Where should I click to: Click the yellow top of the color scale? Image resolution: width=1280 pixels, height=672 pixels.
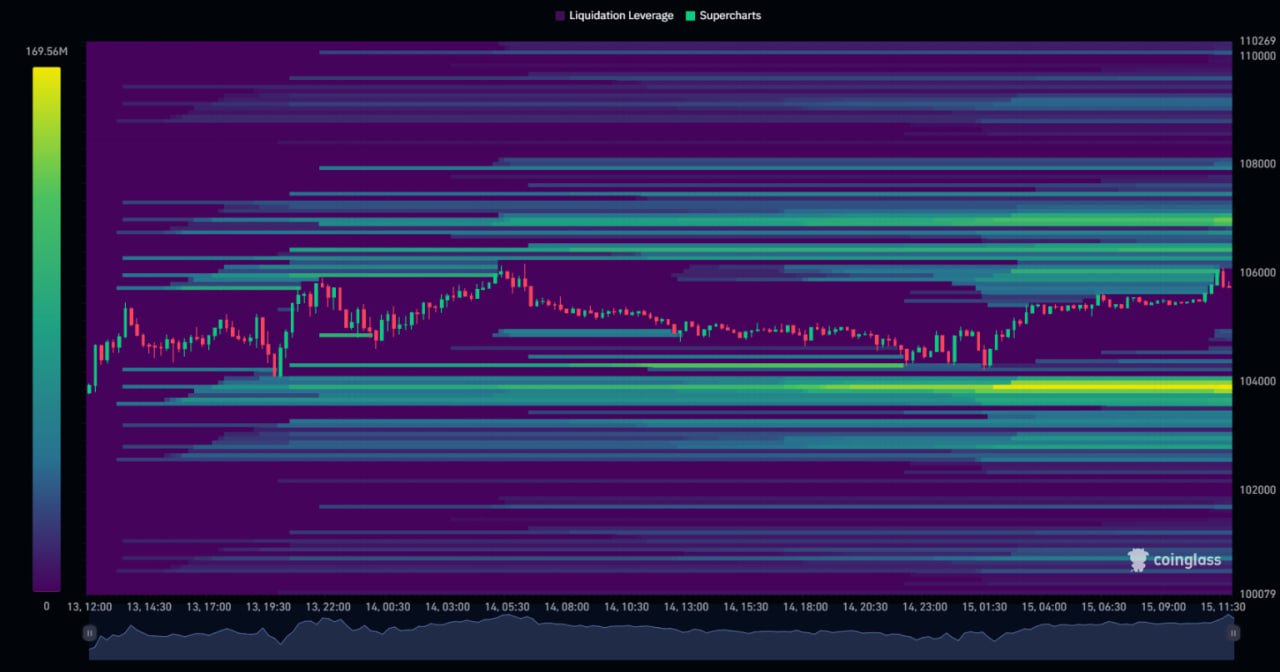coord(46,75)
